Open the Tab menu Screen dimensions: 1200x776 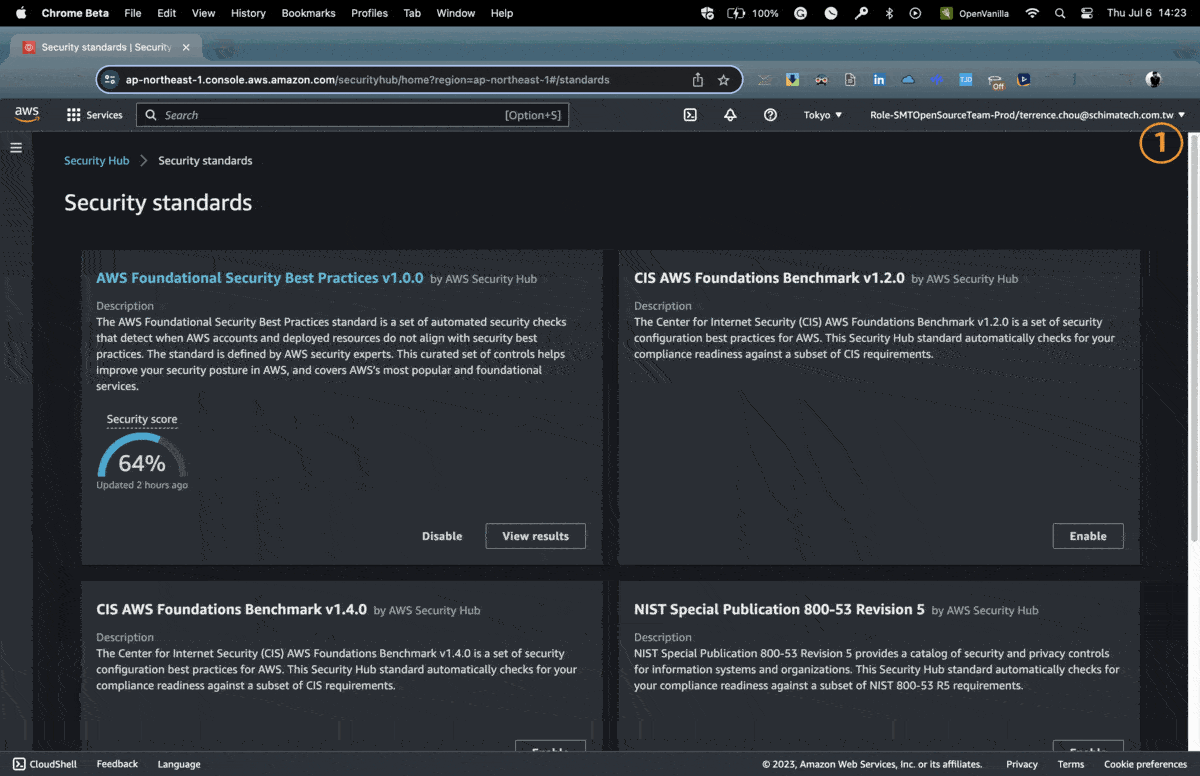point(412,13)
